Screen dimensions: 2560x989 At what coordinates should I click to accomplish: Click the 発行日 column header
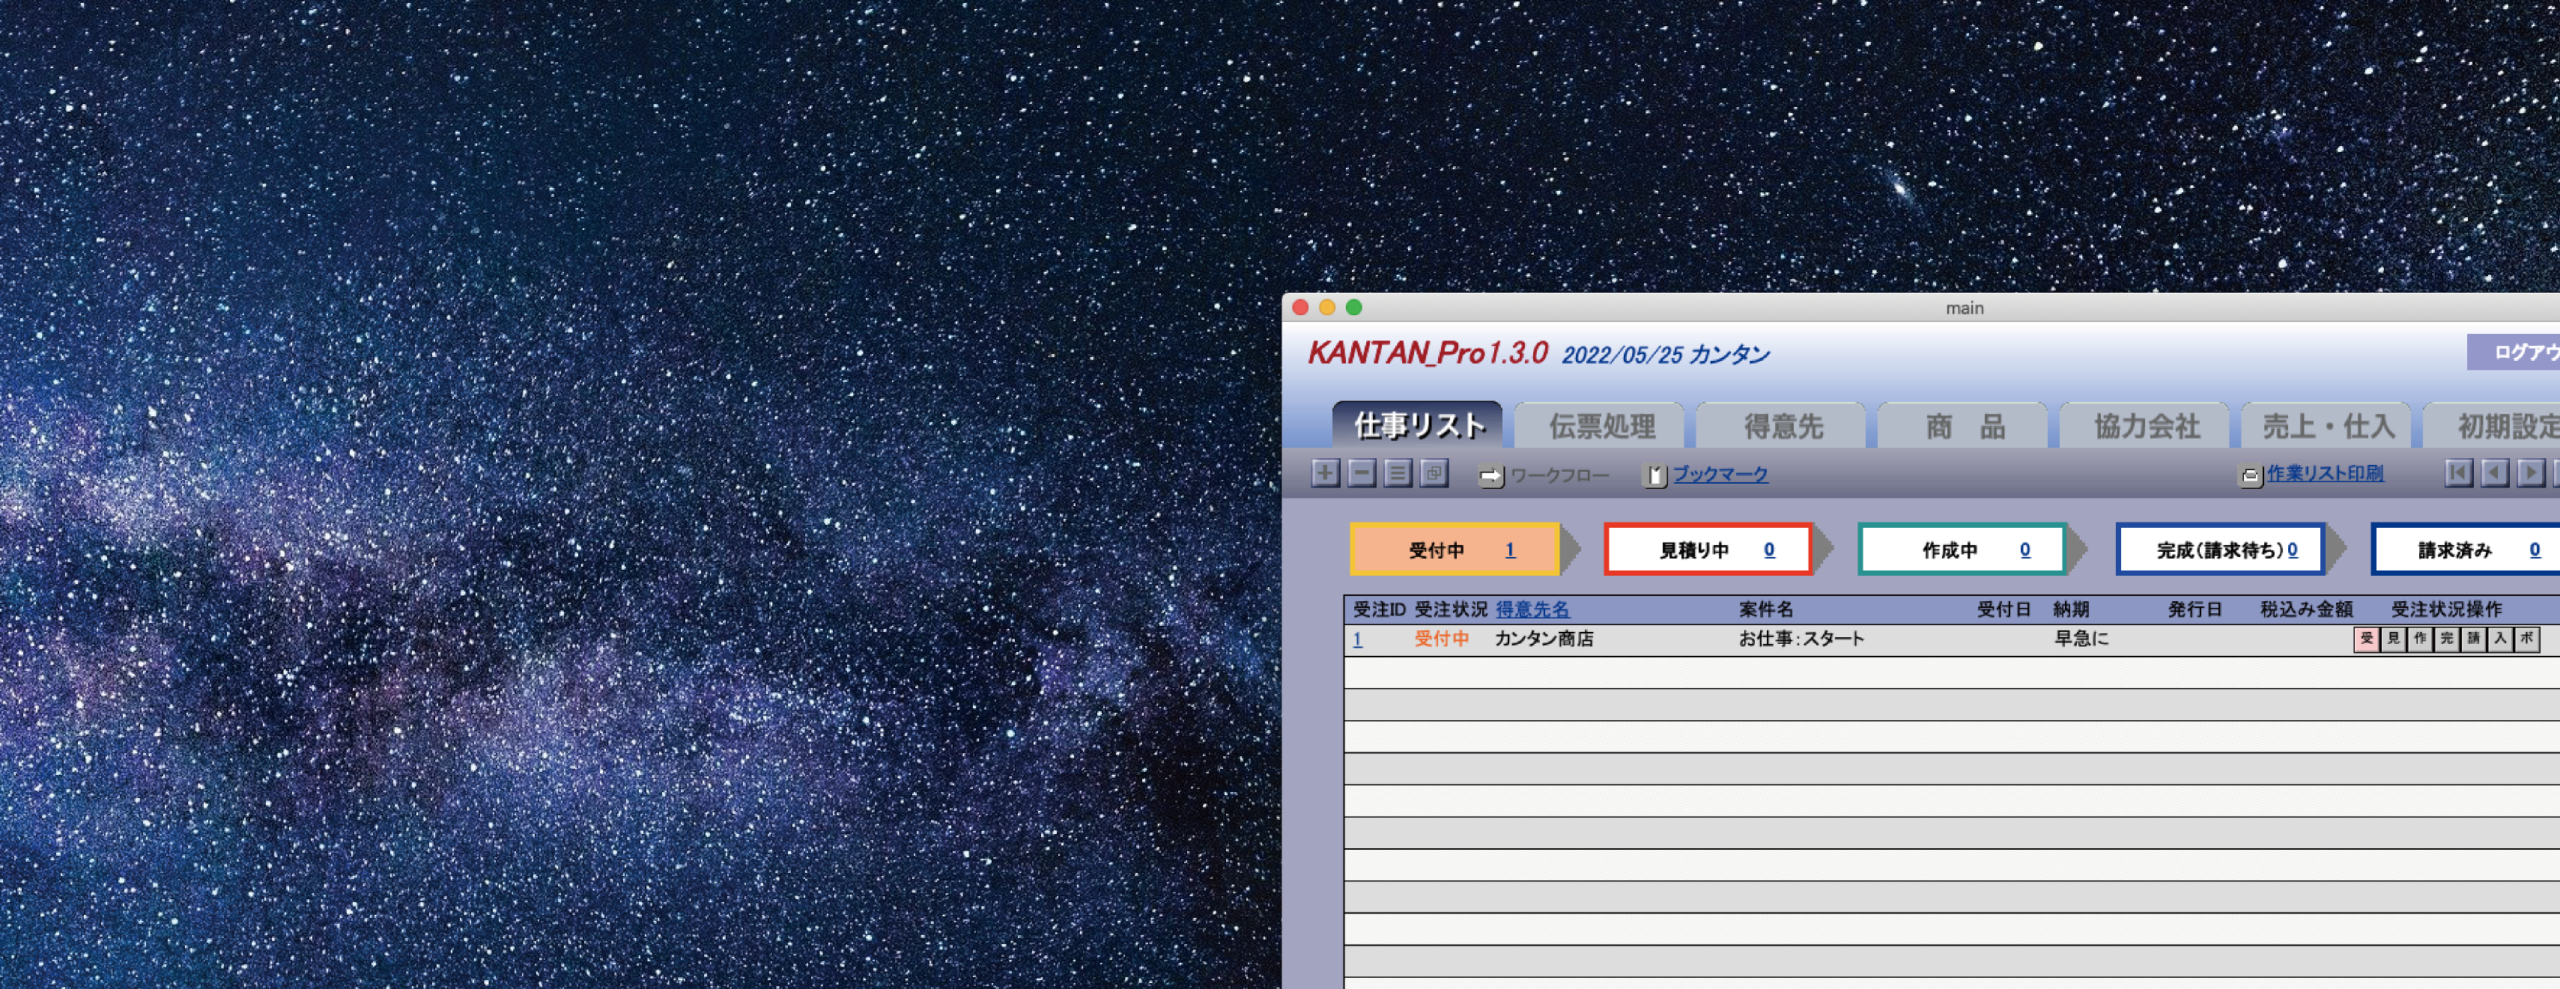click(2195, 610)
